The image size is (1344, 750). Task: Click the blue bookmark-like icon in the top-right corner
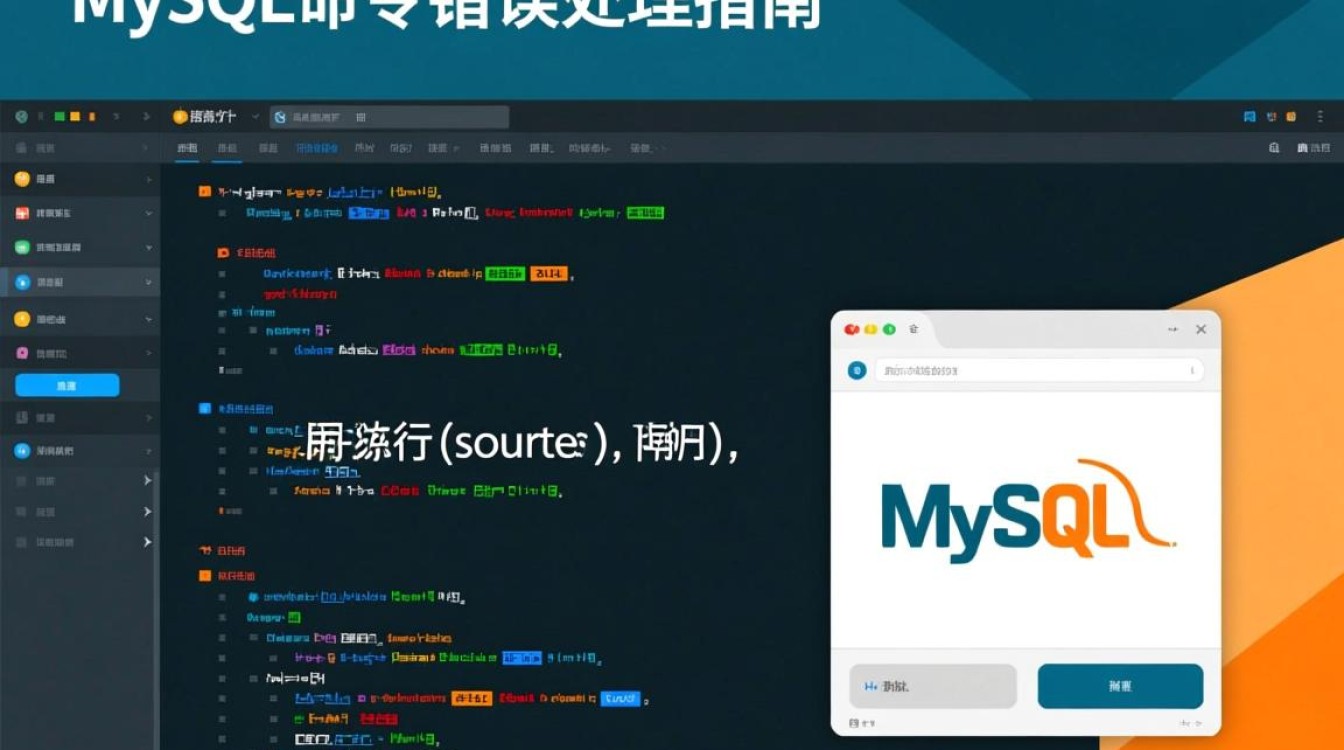tap(1249, 117)
